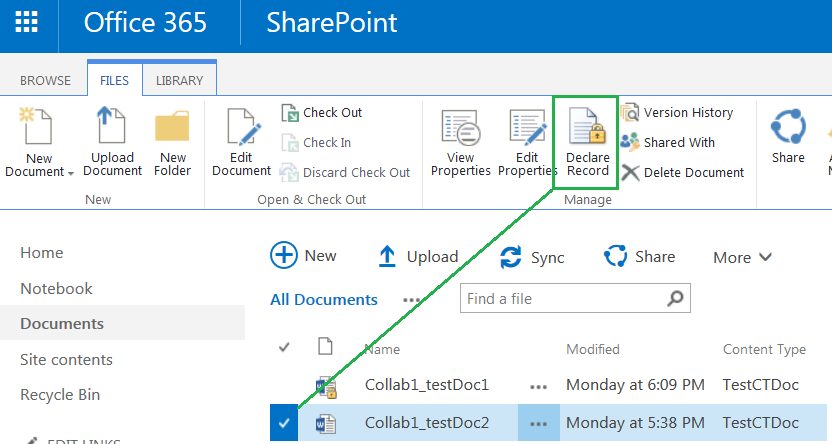Screen dimensions: 832x444
Task: Open the Site contents navigation link
Action: (x=66, y=359)
